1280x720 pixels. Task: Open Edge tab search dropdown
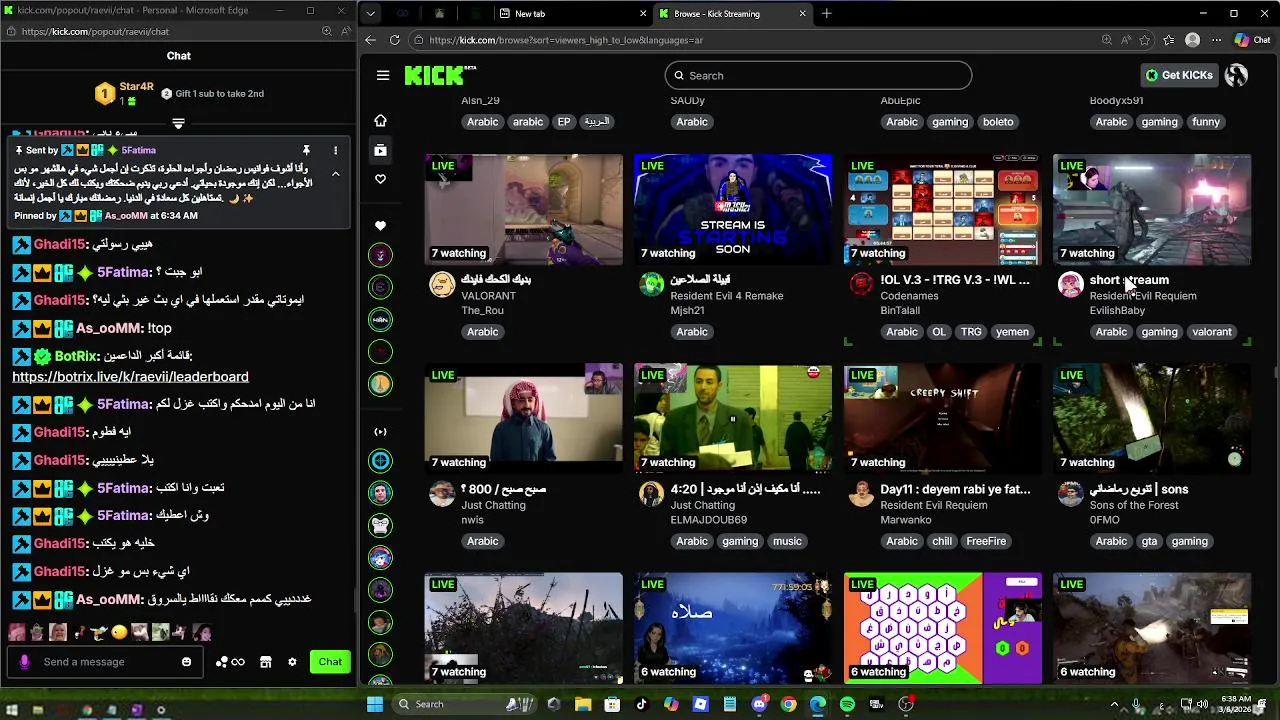coord(371,14)
